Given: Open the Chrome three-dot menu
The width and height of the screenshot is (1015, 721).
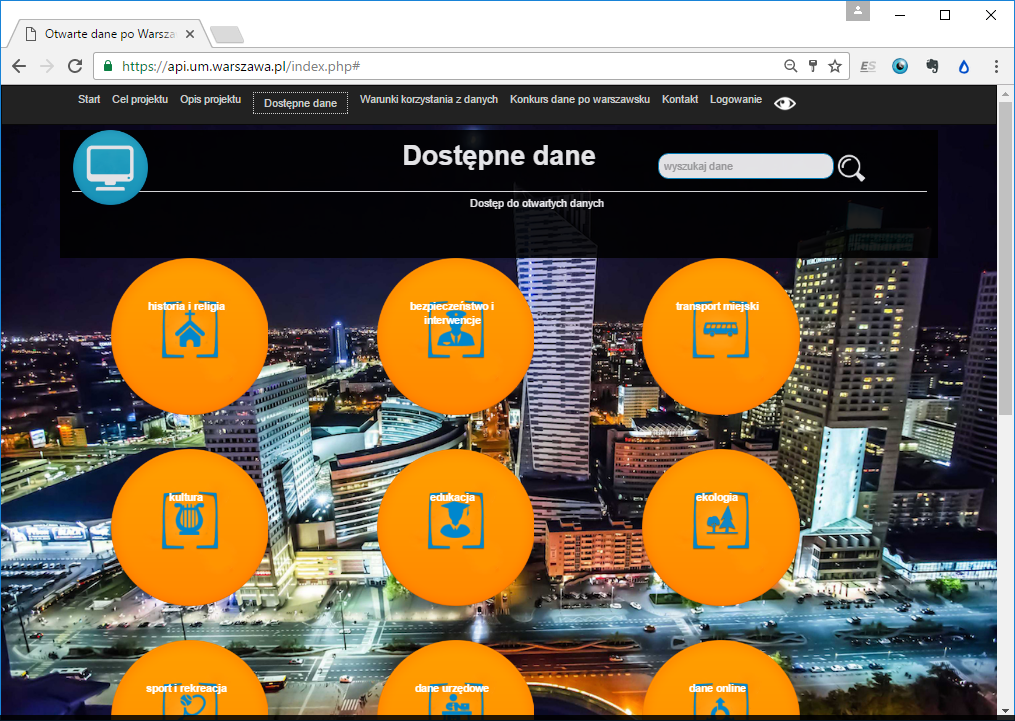Looking at the screenshot, I should pyautogui.click(x=996, y=66).
